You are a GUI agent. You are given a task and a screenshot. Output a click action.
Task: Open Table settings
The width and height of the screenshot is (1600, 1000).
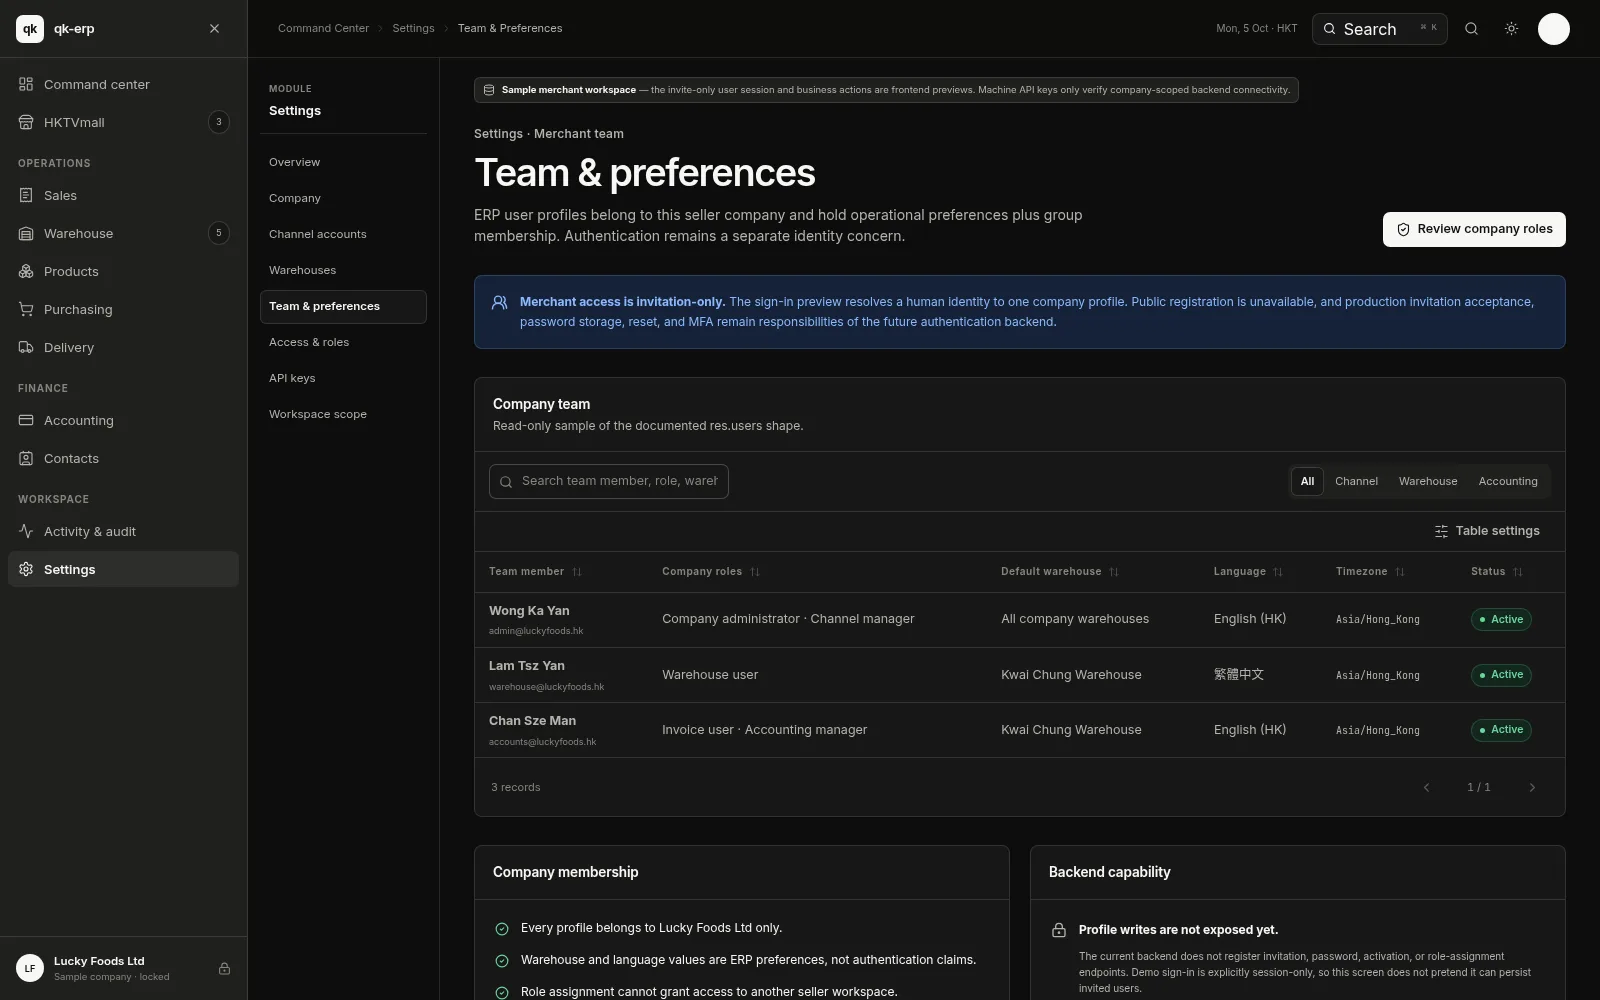(x=1487, y=531)
